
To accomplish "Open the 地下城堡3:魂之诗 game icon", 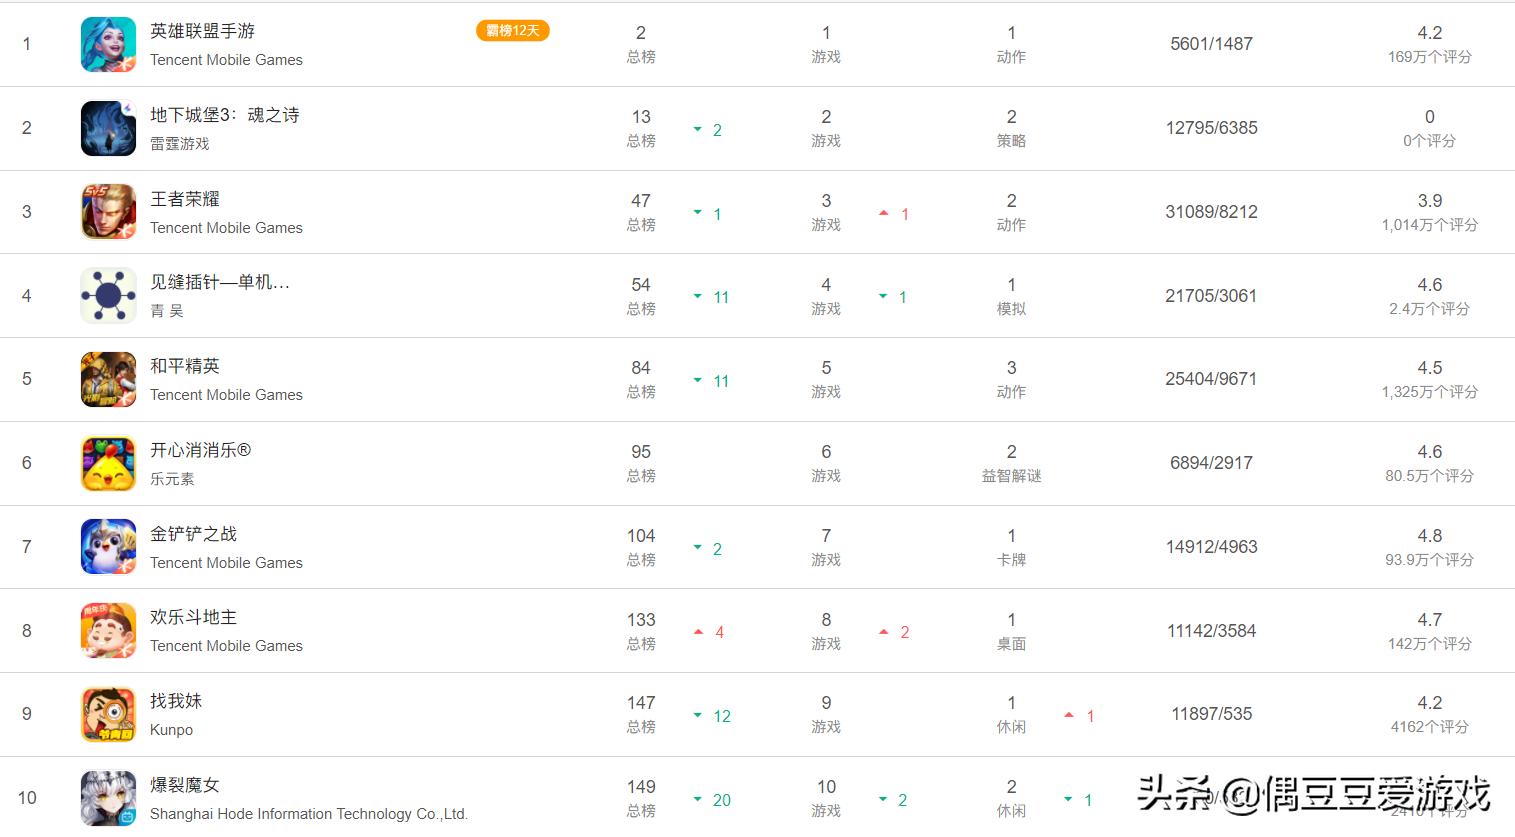I will tap(108, 128).
